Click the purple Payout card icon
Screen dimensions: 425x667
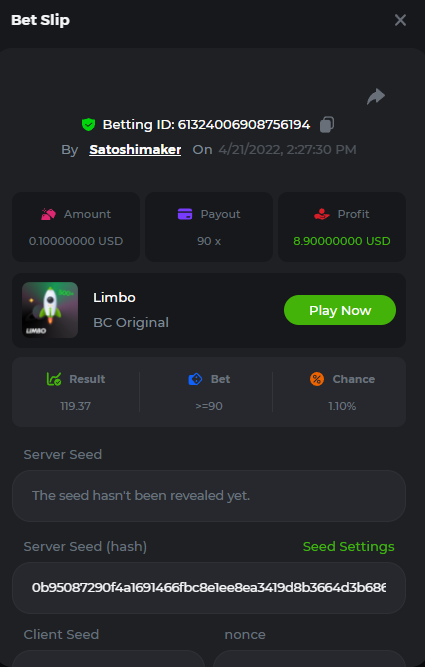pos(185,214)
